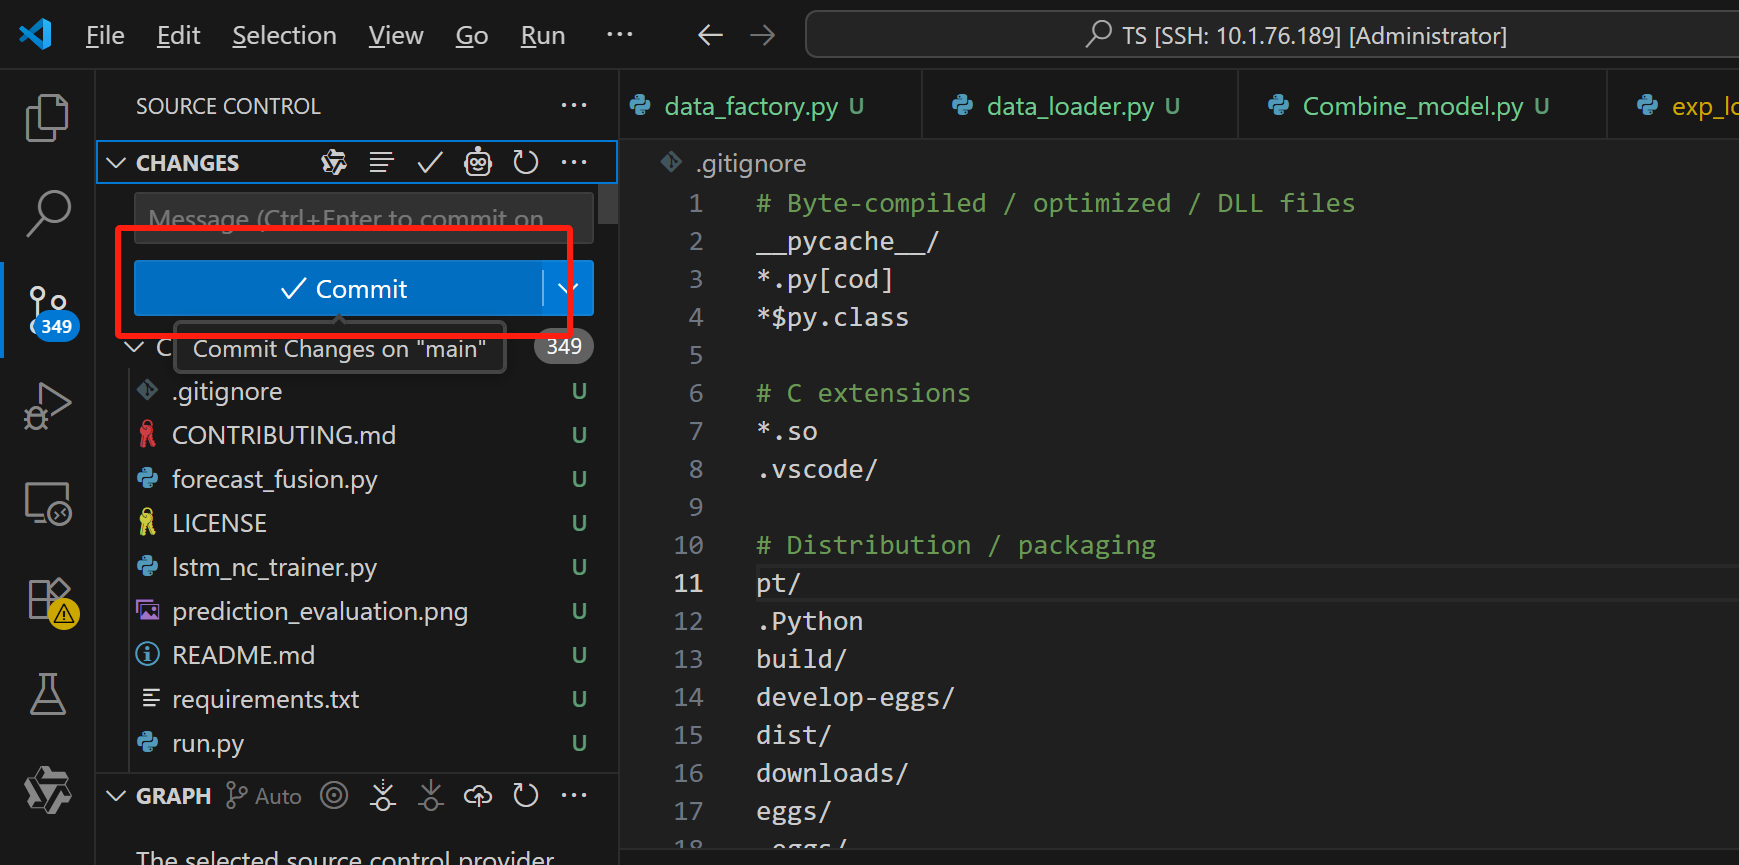The width and height of the screenshot is (1739, 865).
Task: Click the Graph publish cloud icon
Action: tap(478, 795)
